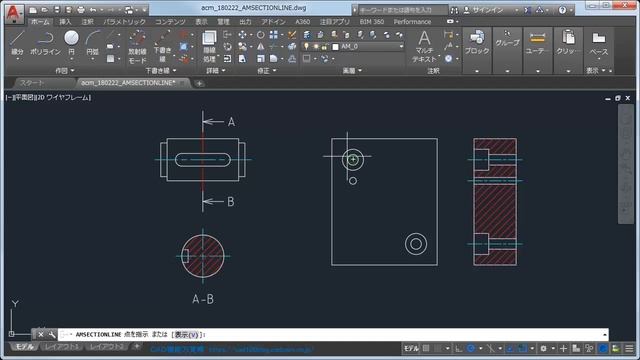Click the Help question mark icon
Screen dimensions: 640x360
562,10
